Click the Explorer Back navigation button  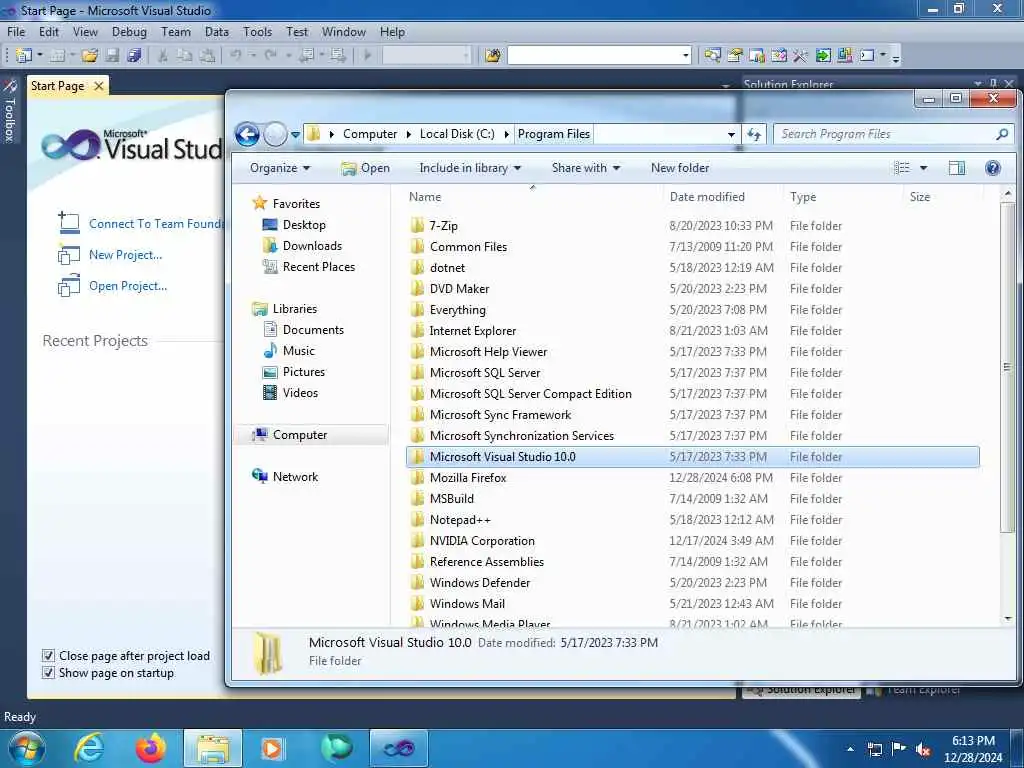coord(248,135)
